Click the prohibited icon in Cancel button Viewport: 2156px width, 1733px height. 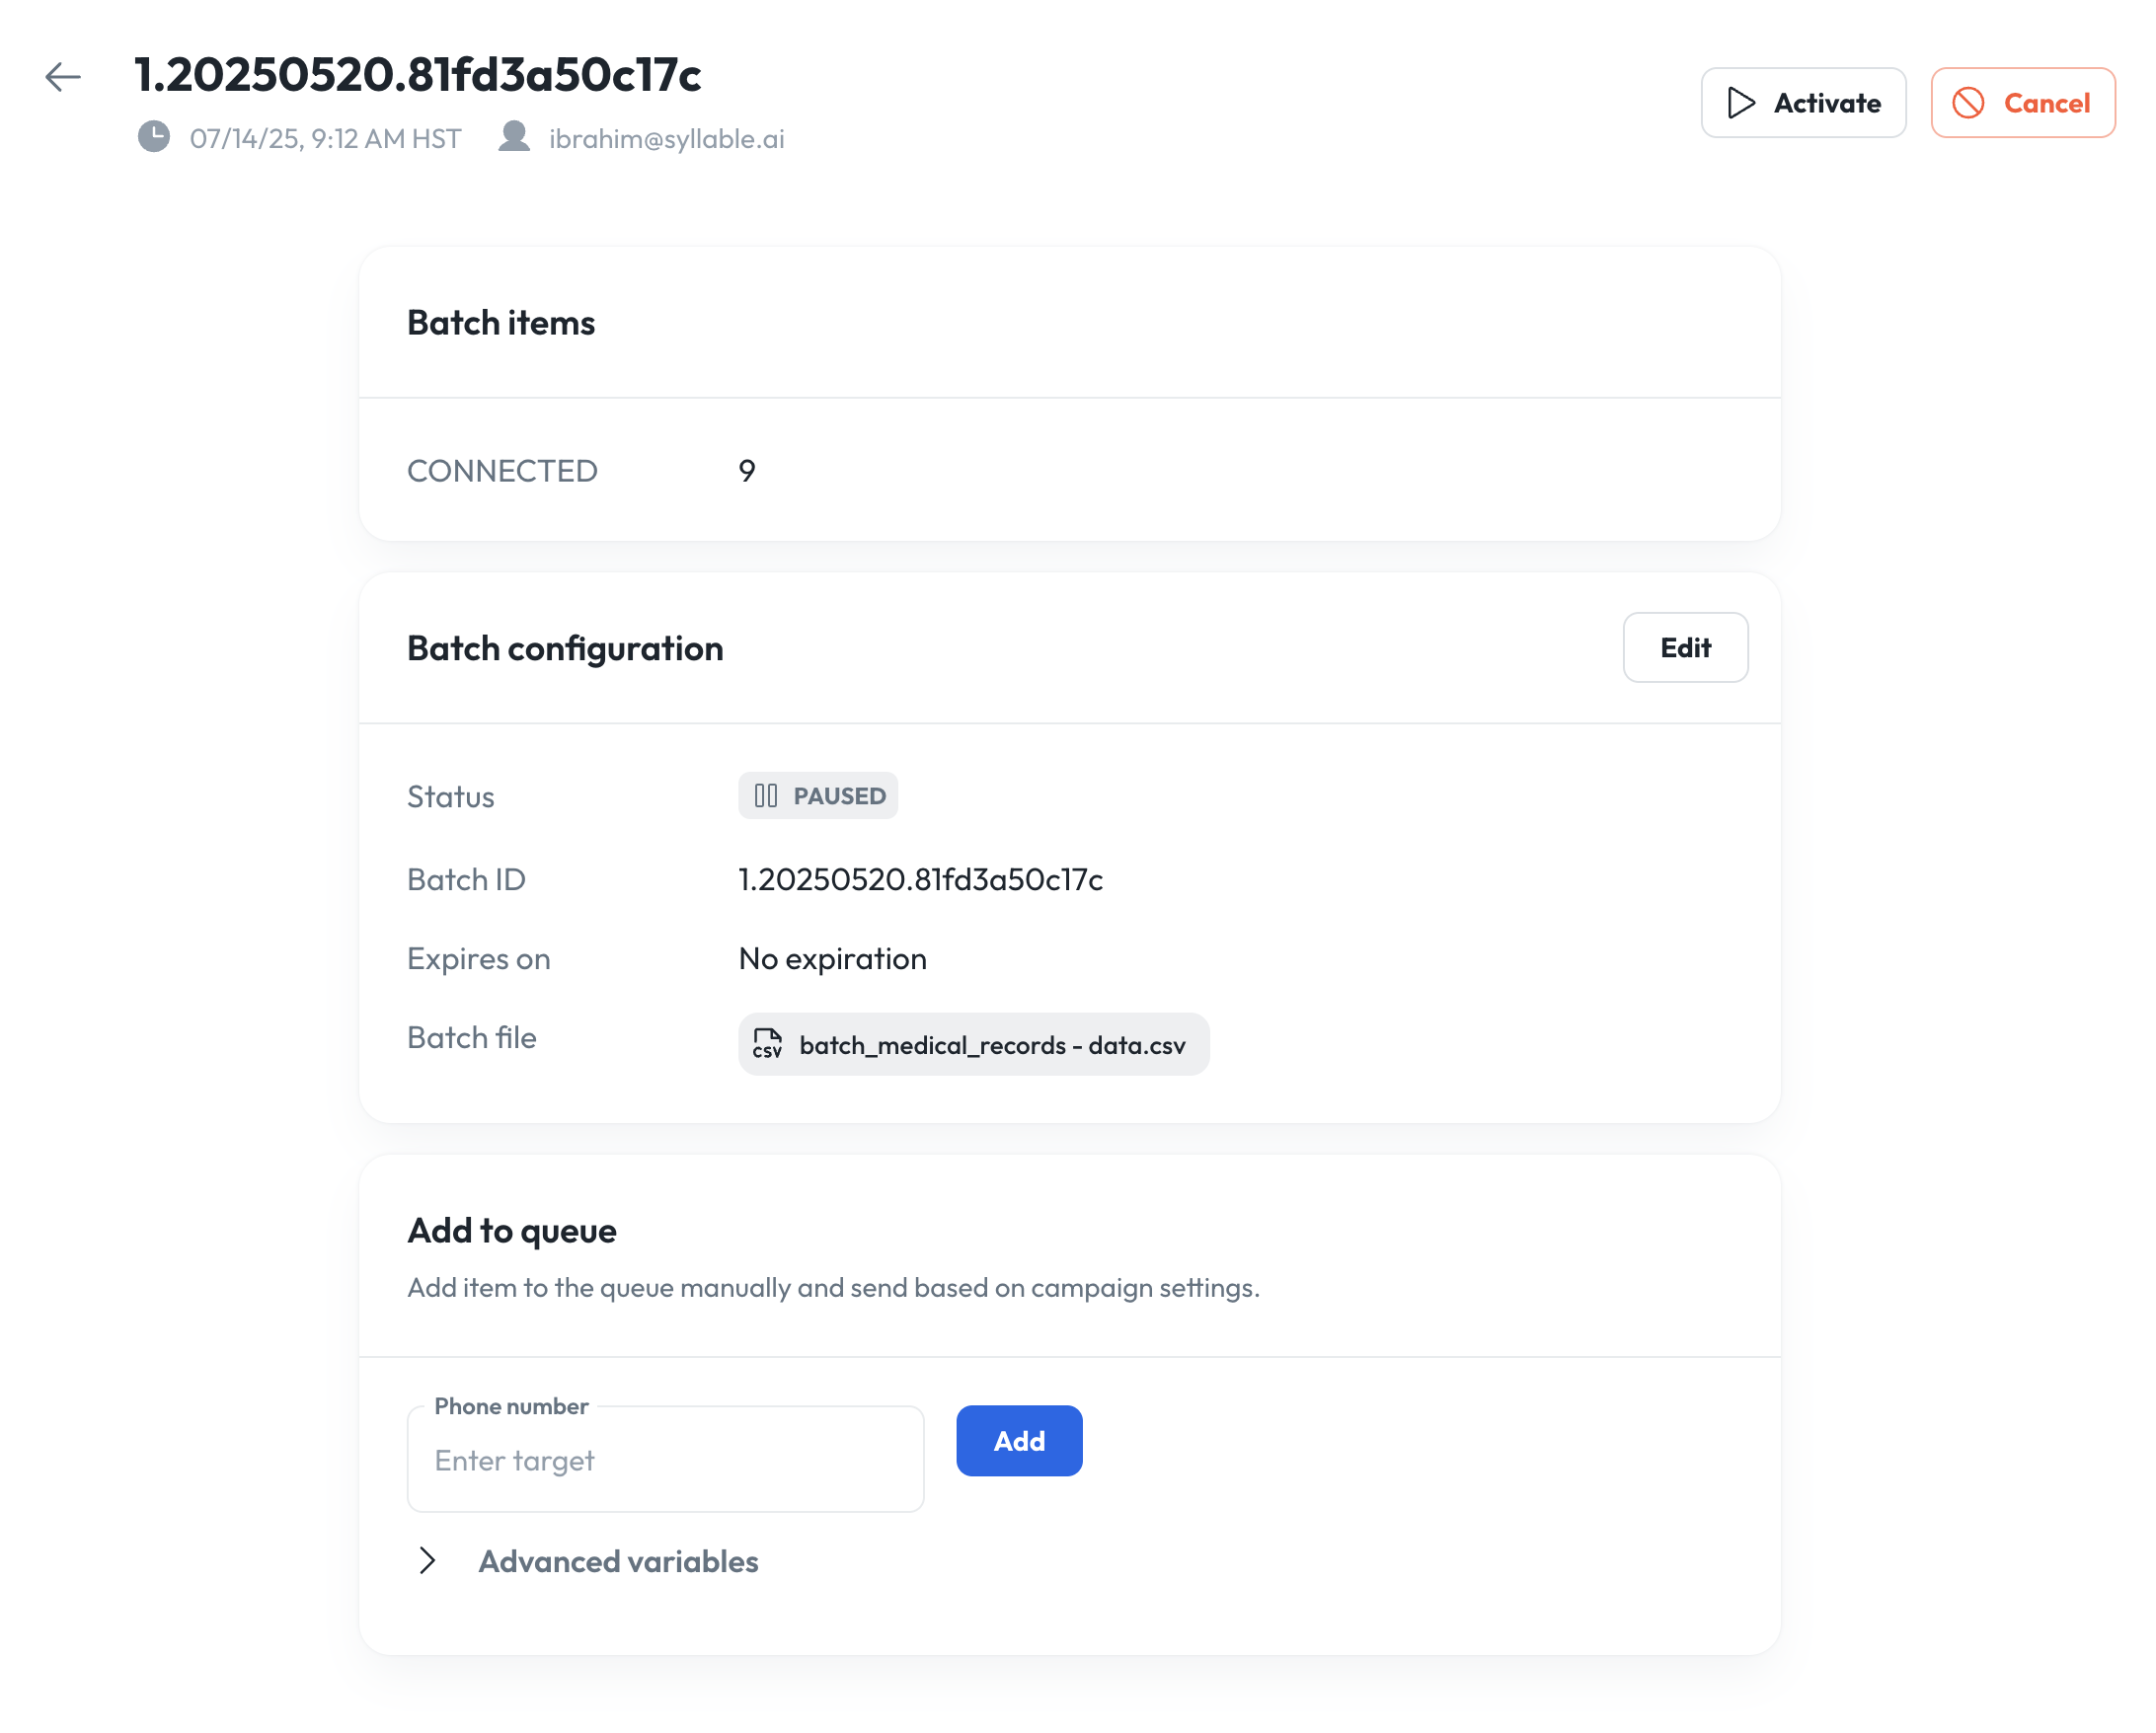pos(1968,103)
